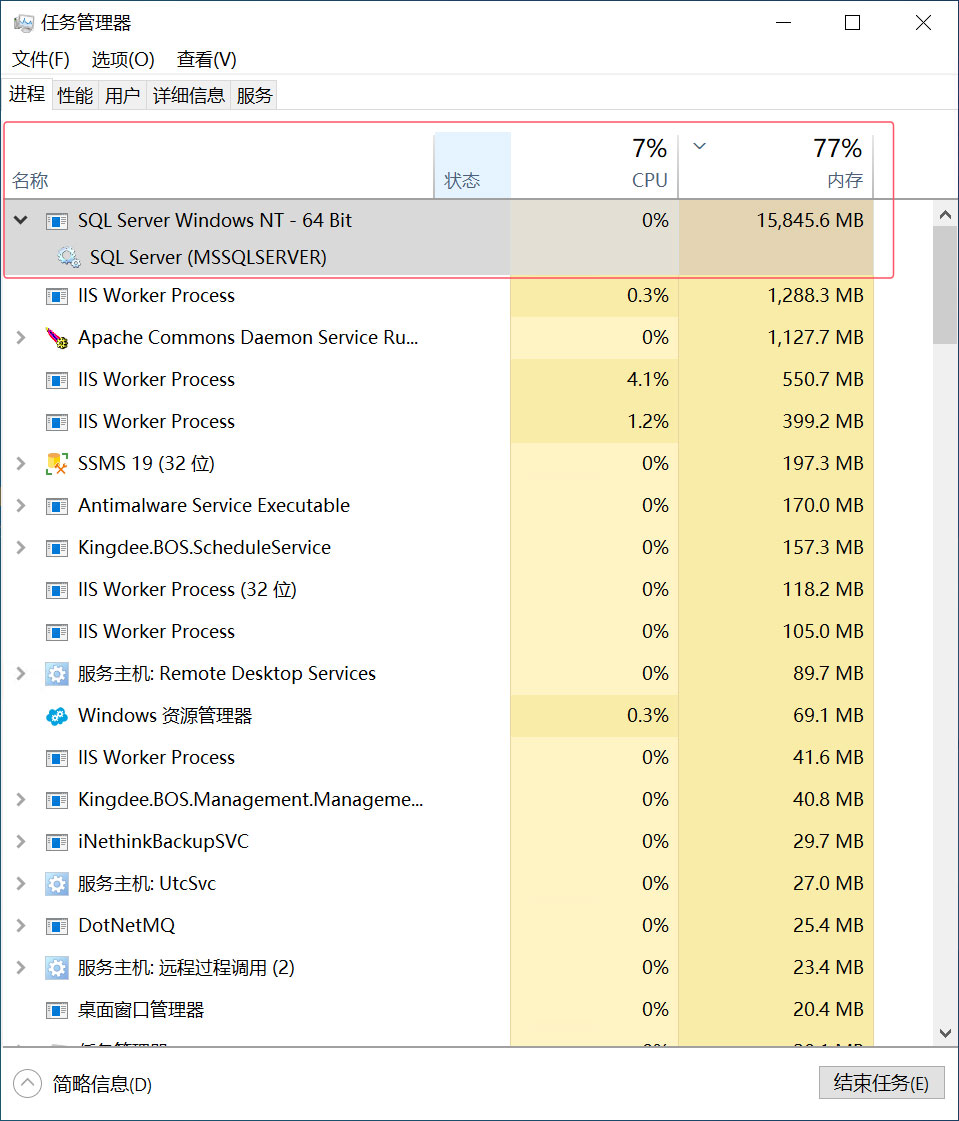Switch to the 性能 tab
959x1121 pixels.
pyautogui.click(x=75, y=95)
